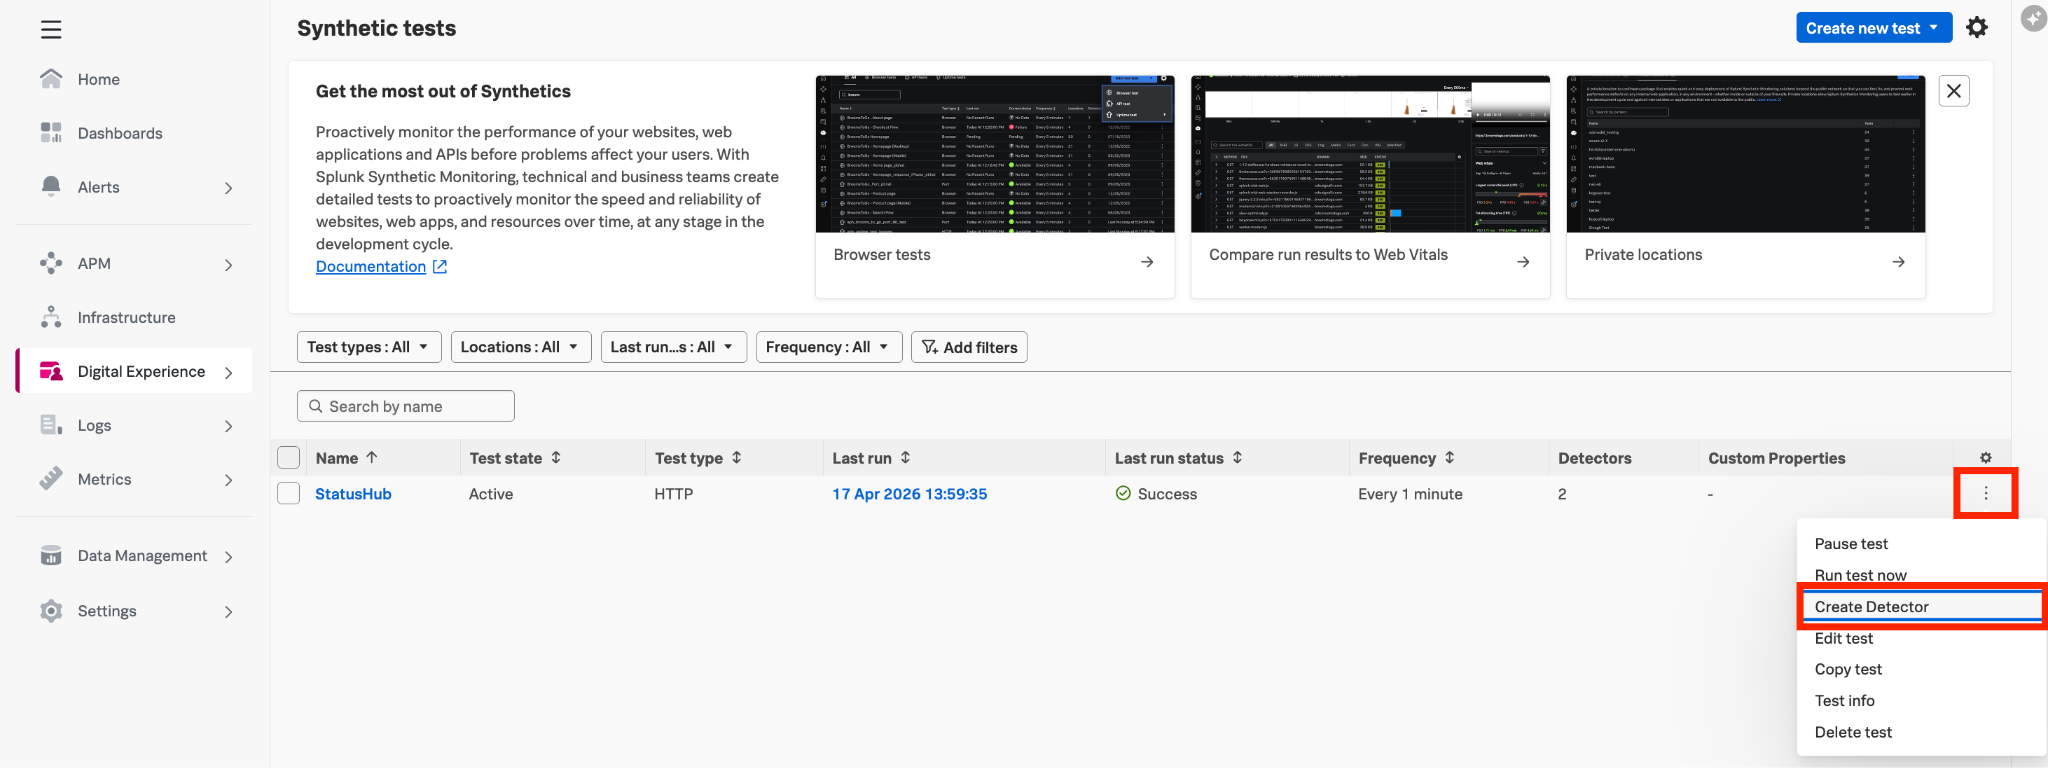This screenshot has height=768, width=2048.
Task: Open table column settings gear
Action: tap(1986, 458)
